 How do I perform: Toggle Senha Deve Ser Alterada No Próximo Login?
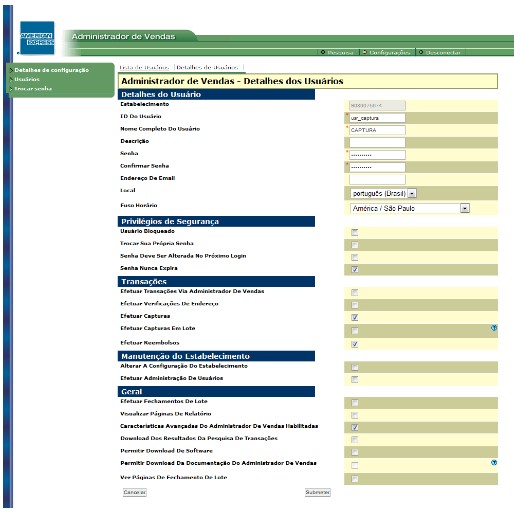[355, 257]
